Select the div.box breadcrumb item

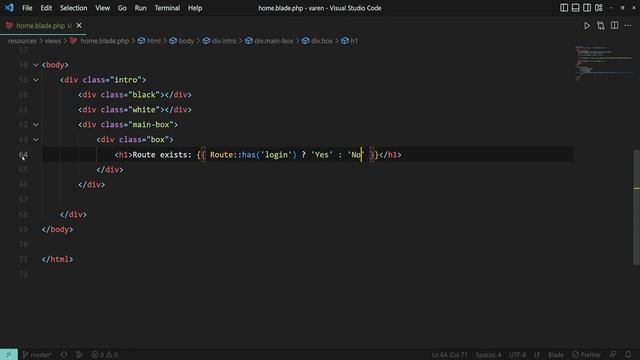[x=318, y=41]
